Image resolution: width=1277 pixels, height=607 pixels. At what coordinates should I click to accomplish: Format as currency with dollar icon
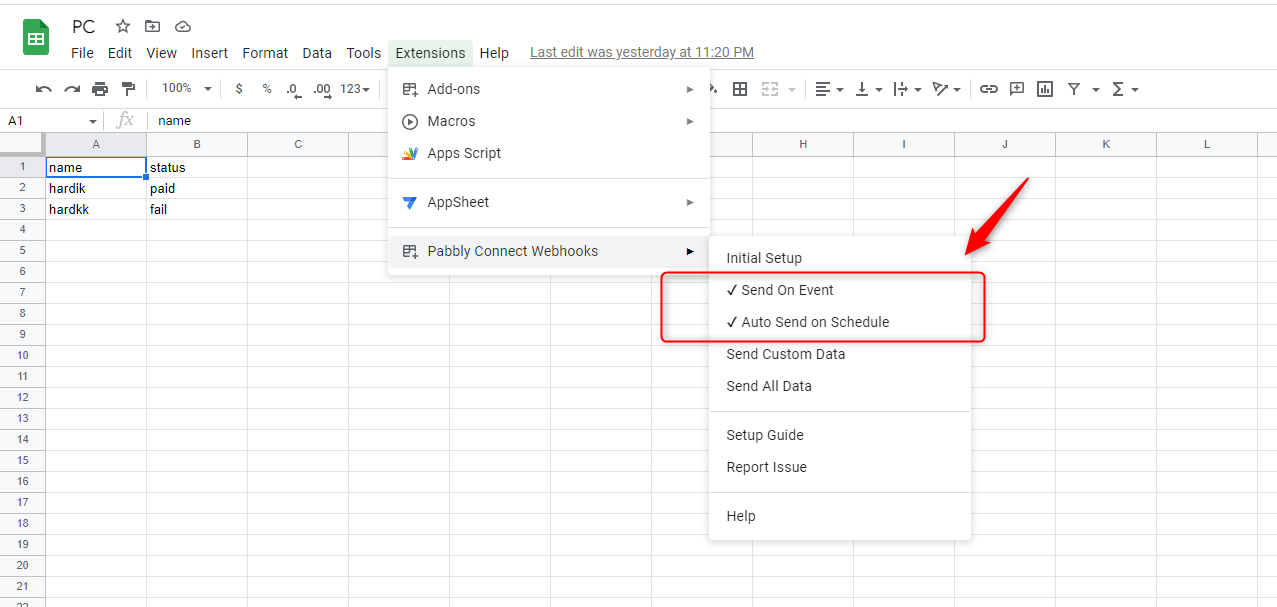[239, 89]
